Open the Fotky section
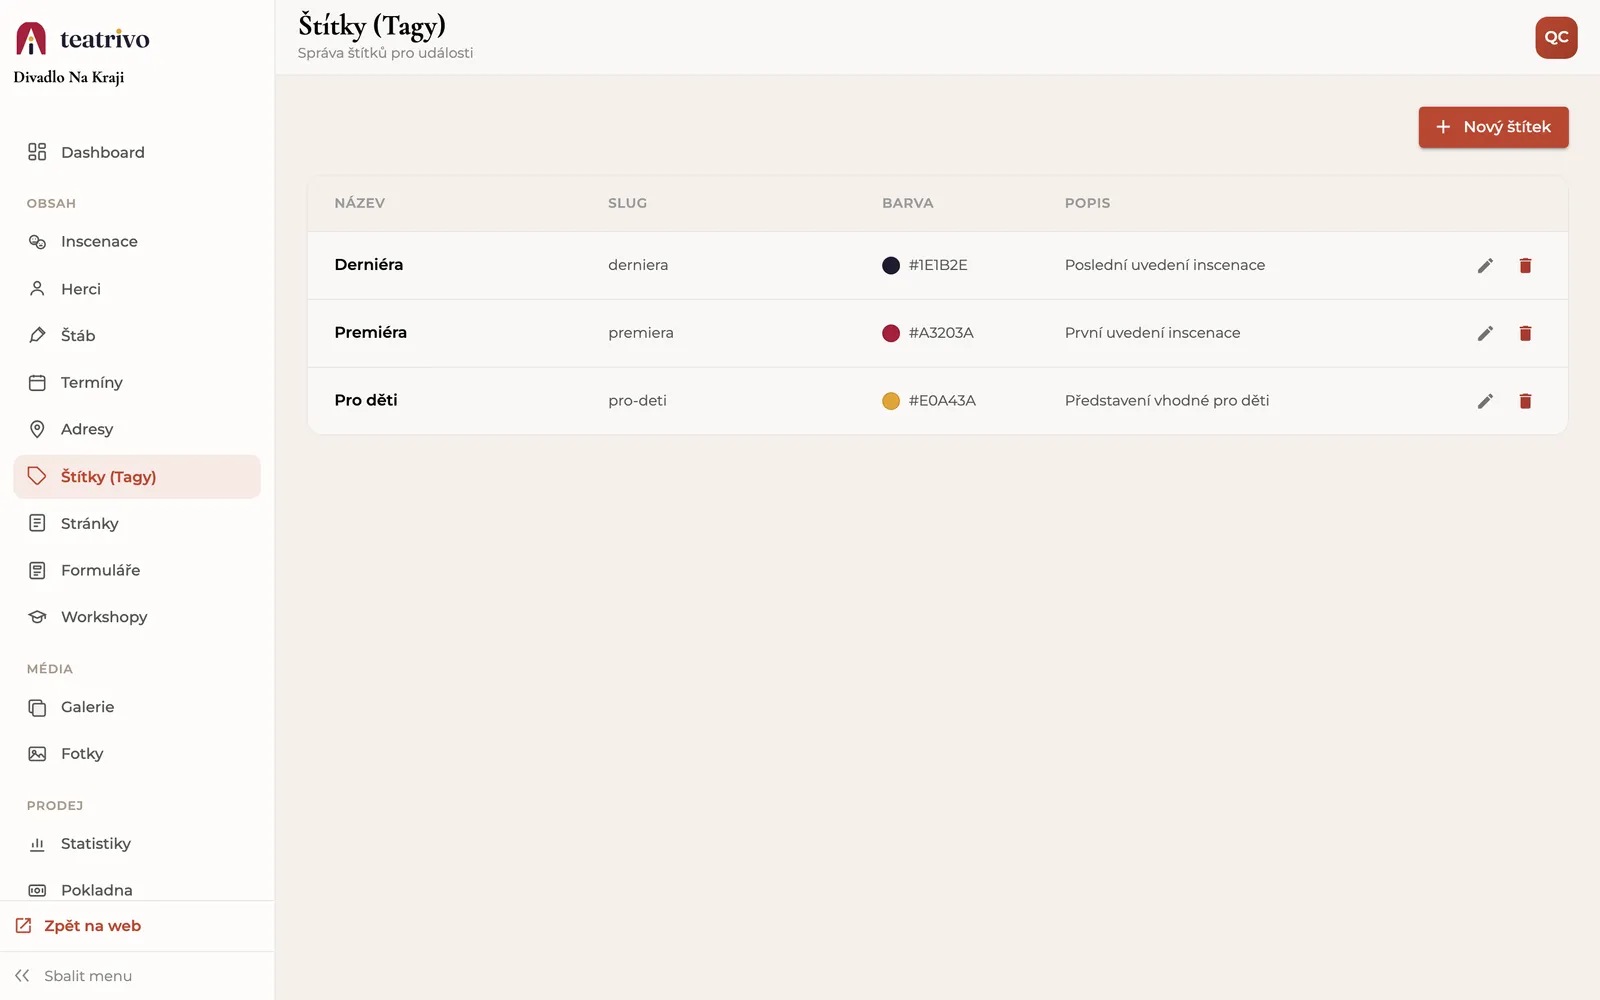 click(x=137, y=754)
